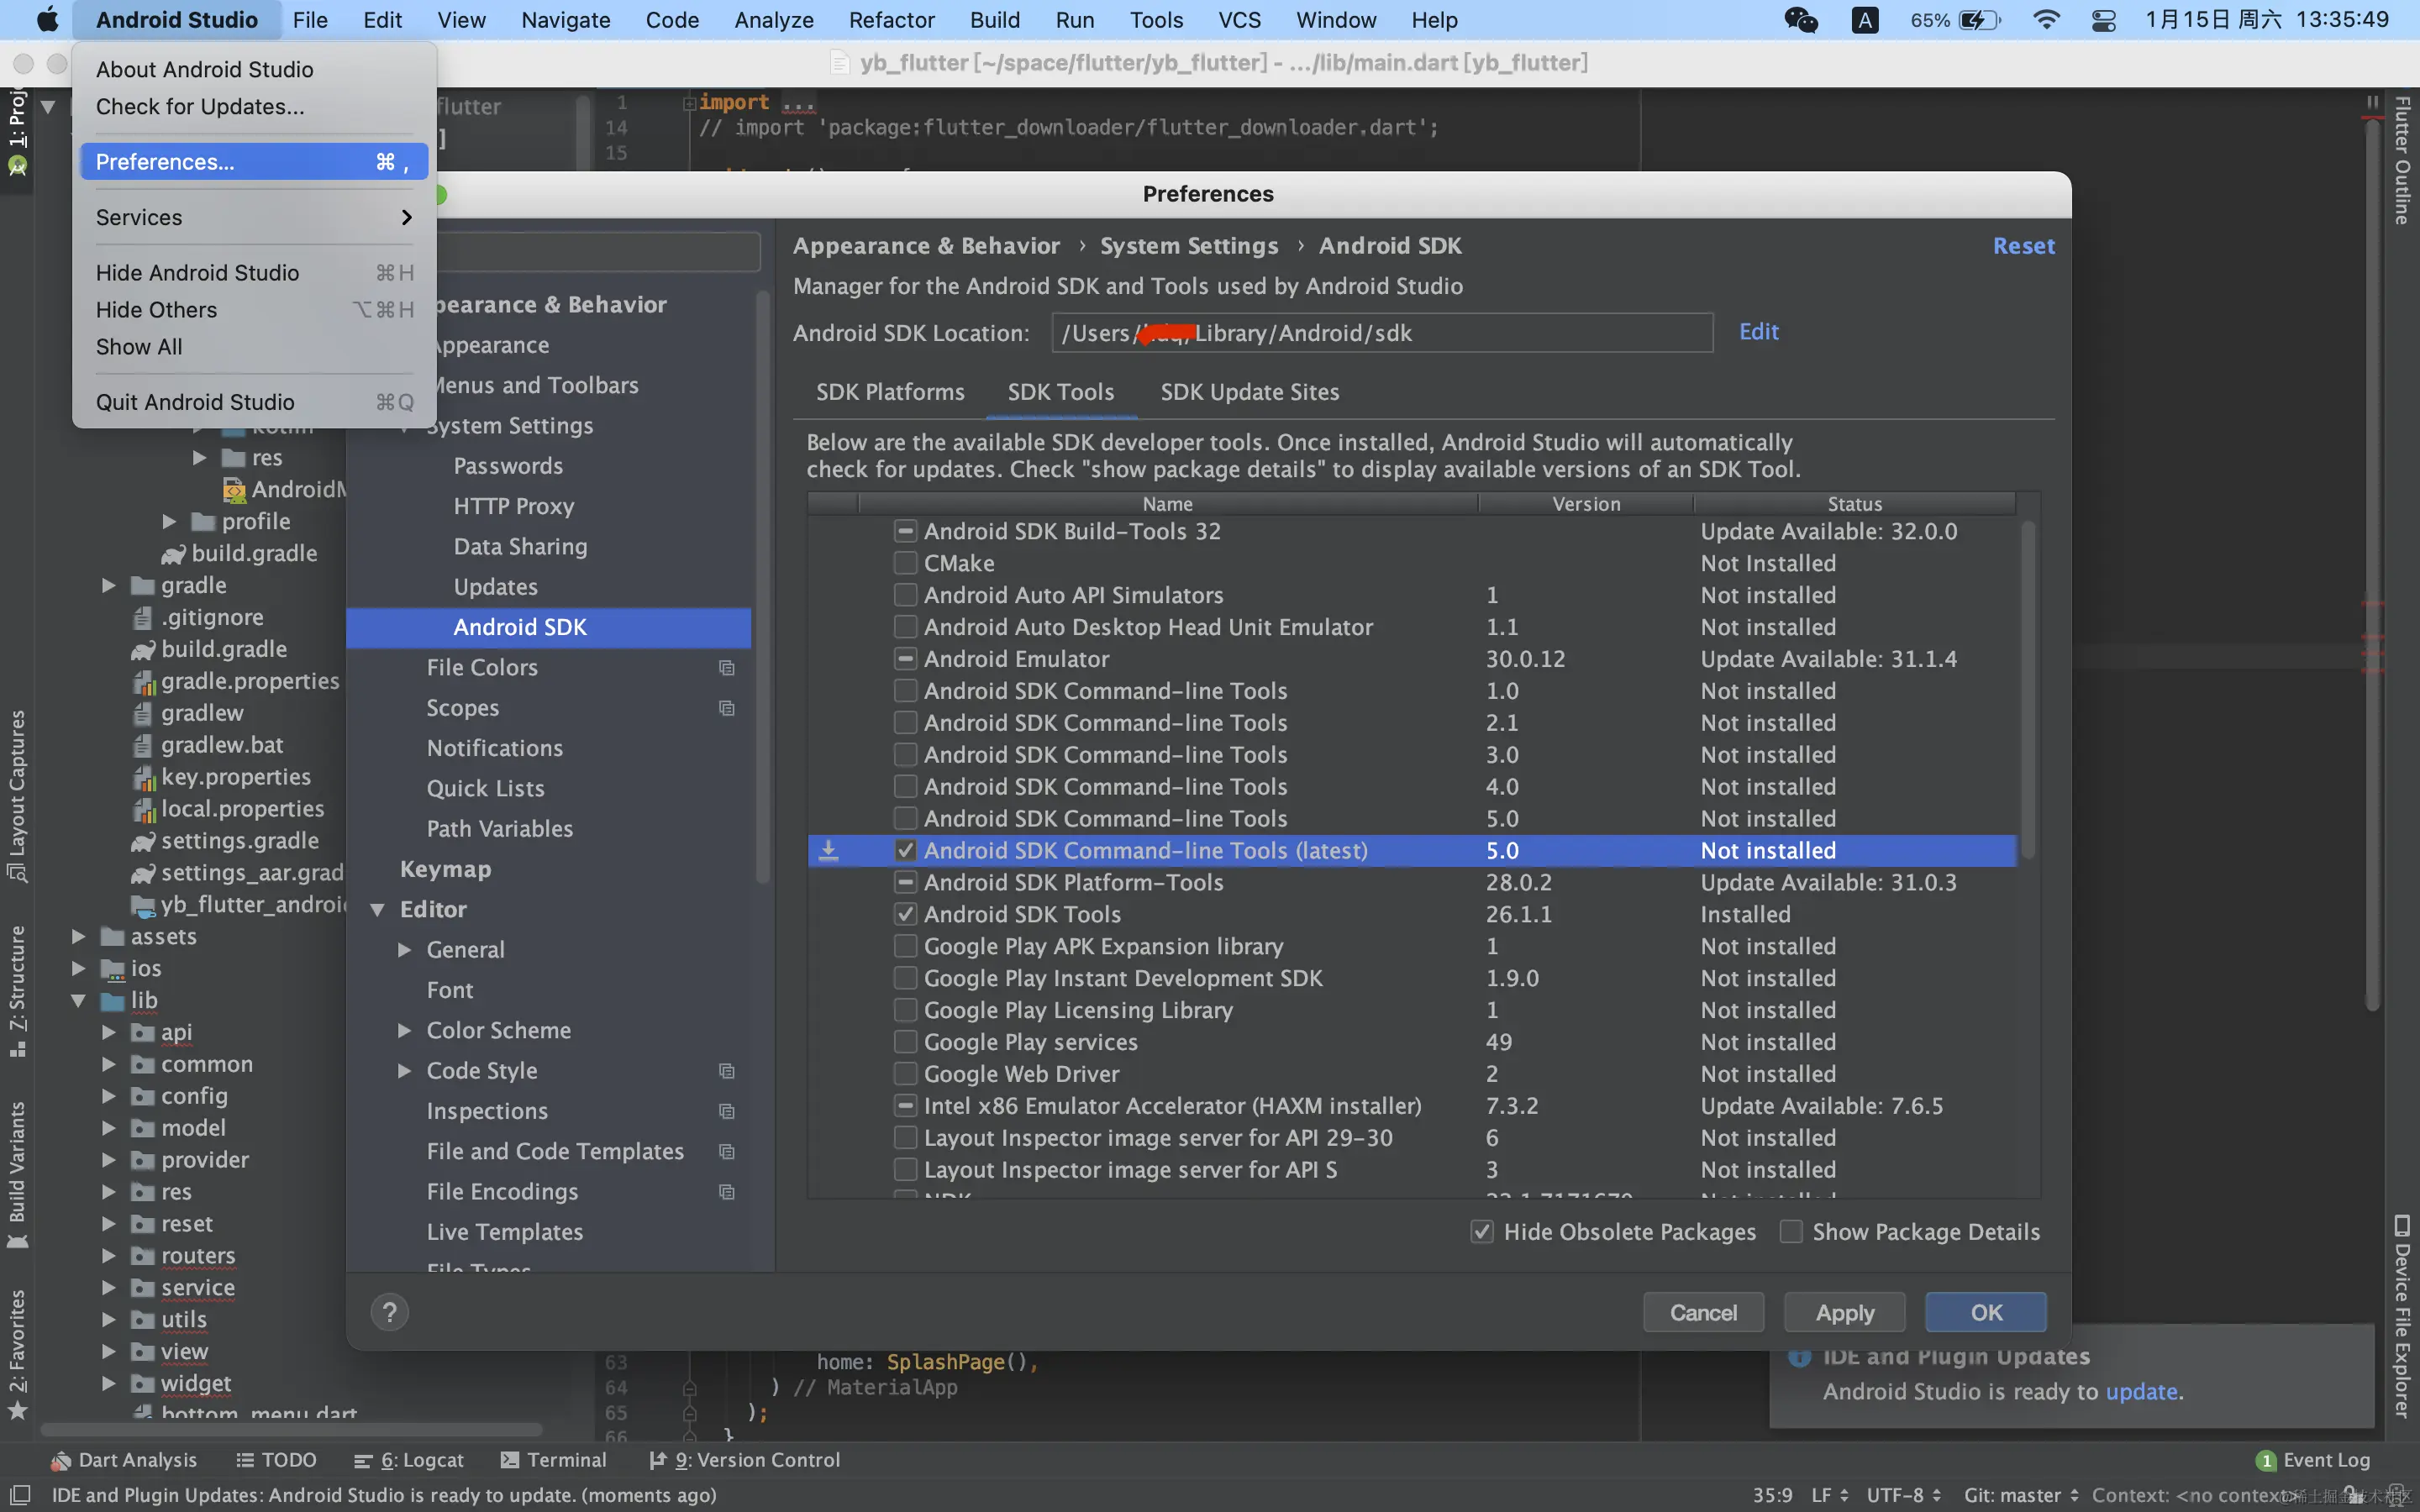Expand the Color Scheme settings node

pyautogui.click(x=405, y=1031)
